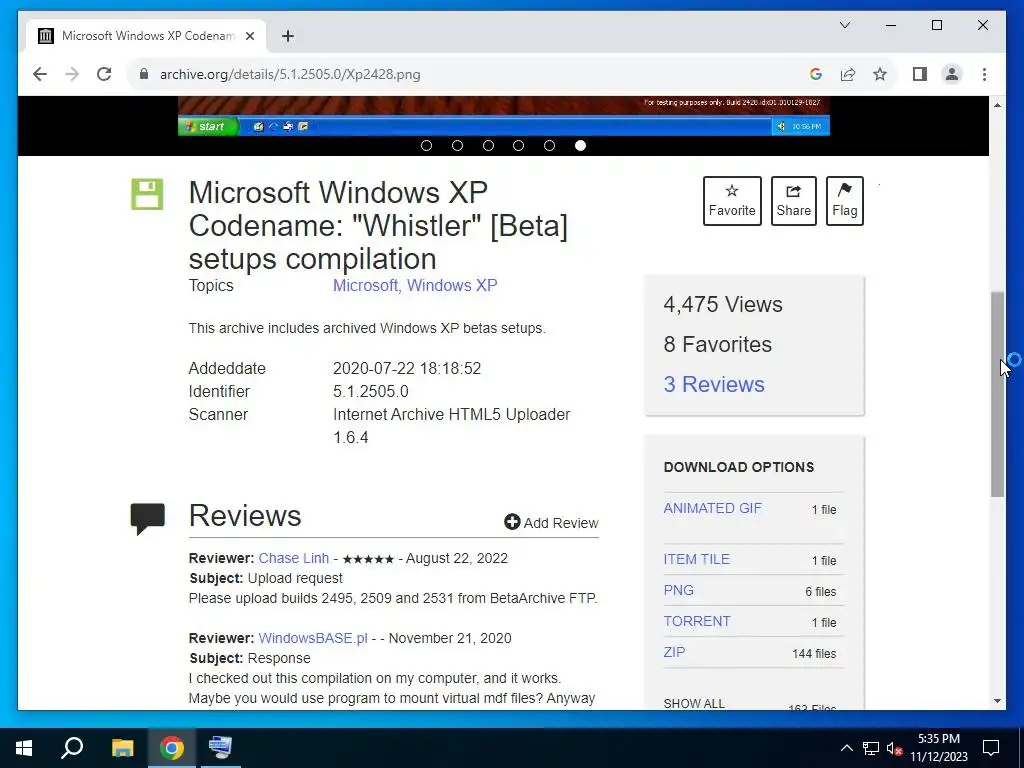This screenshot has width=1024, height=768.
Task: Click the forward navigation arrow
Action: coord(72,74)
